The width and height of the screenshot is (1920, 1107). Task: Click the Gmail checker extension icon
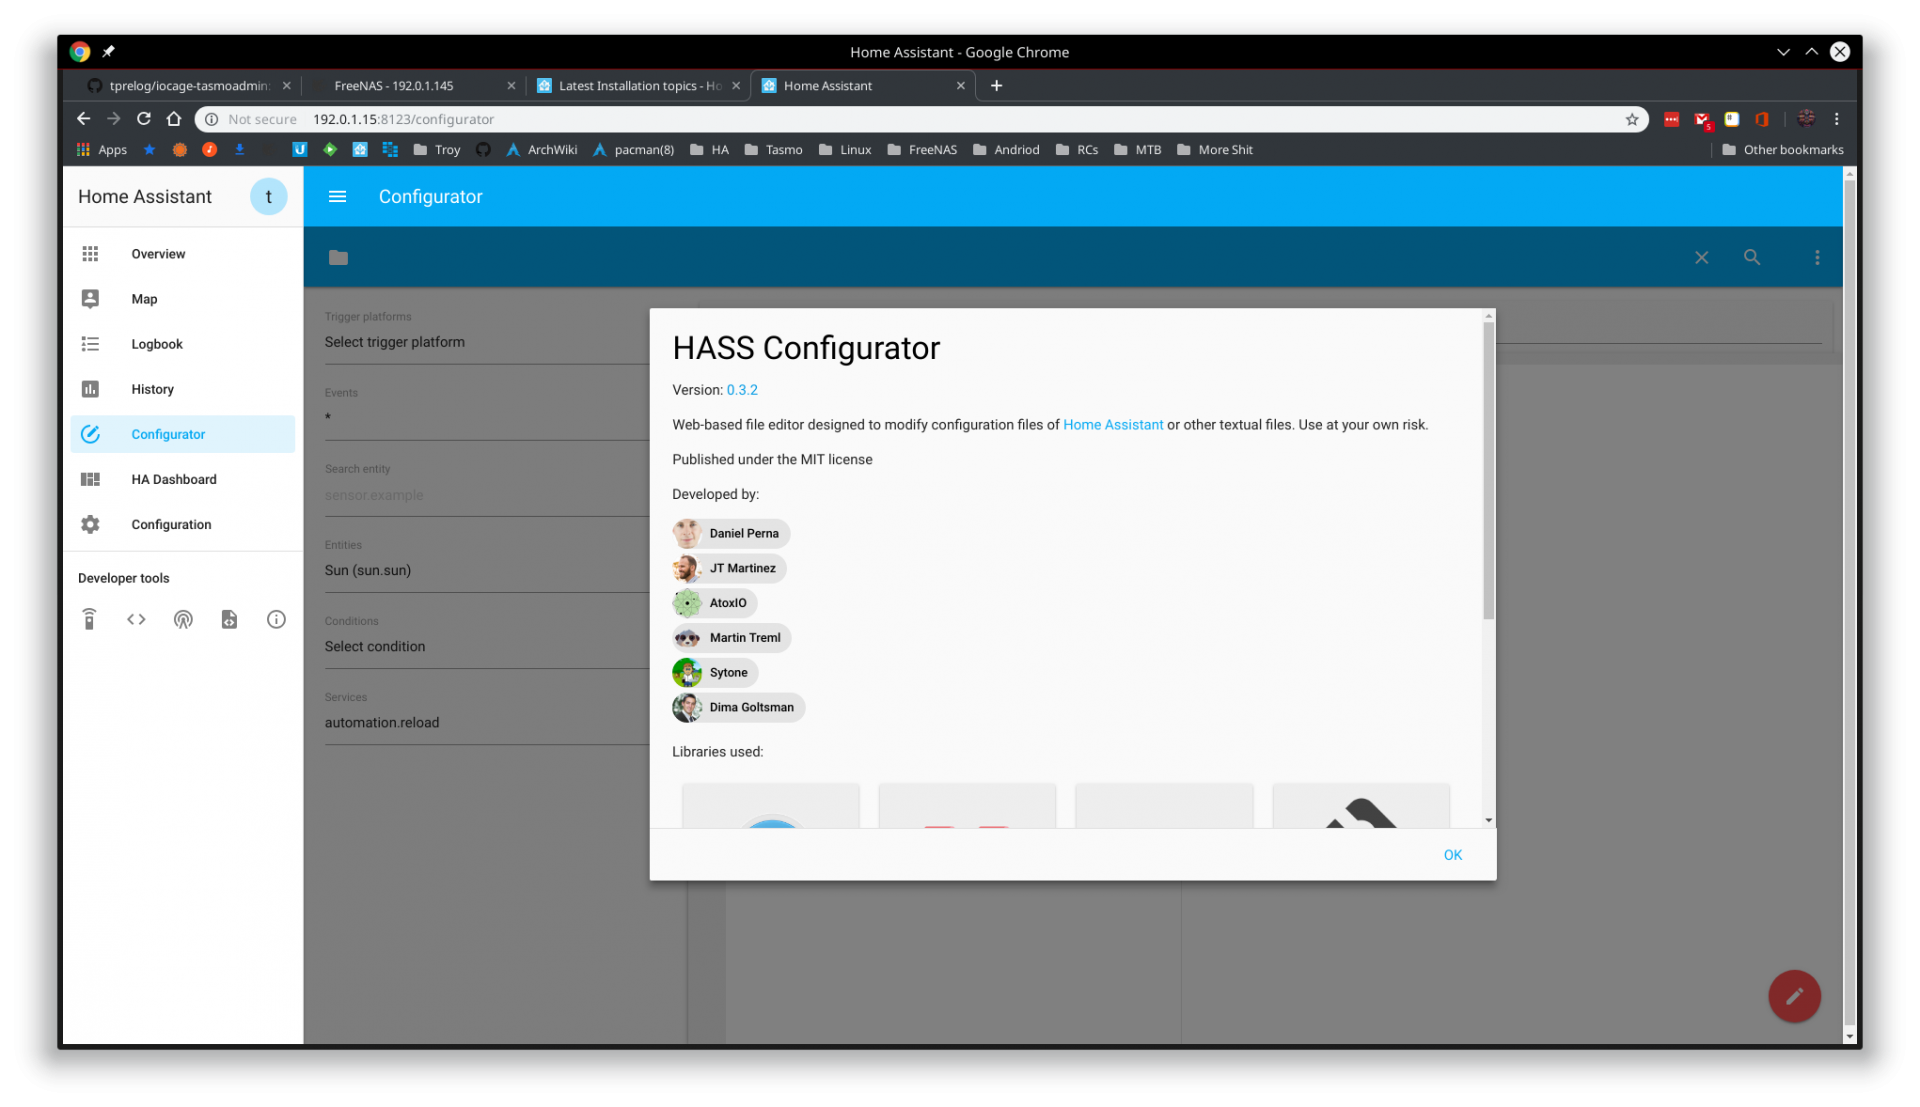tap(1702, 120)
